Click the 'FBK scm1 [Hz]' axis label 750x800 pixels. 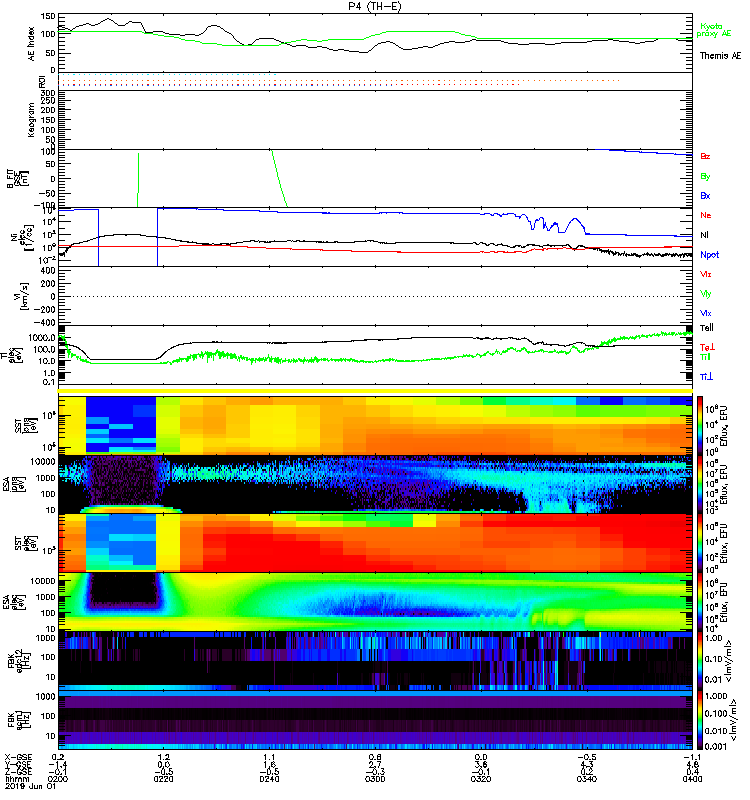pyautogui.click(x=19, y=719)
